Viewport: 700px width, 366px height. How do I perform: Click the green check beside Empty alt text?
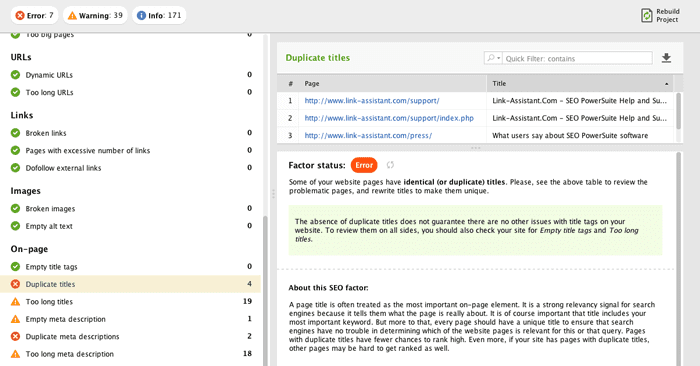(16, 225)
